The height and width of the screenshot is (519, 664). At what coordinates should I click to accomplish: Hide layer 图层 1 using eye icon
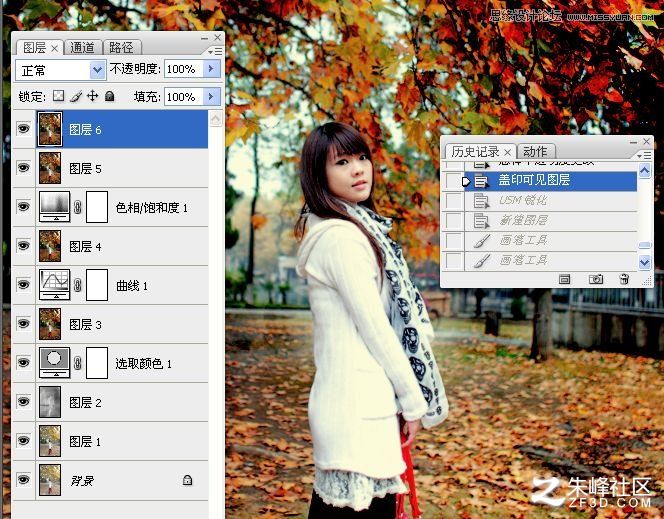point(24,441)
